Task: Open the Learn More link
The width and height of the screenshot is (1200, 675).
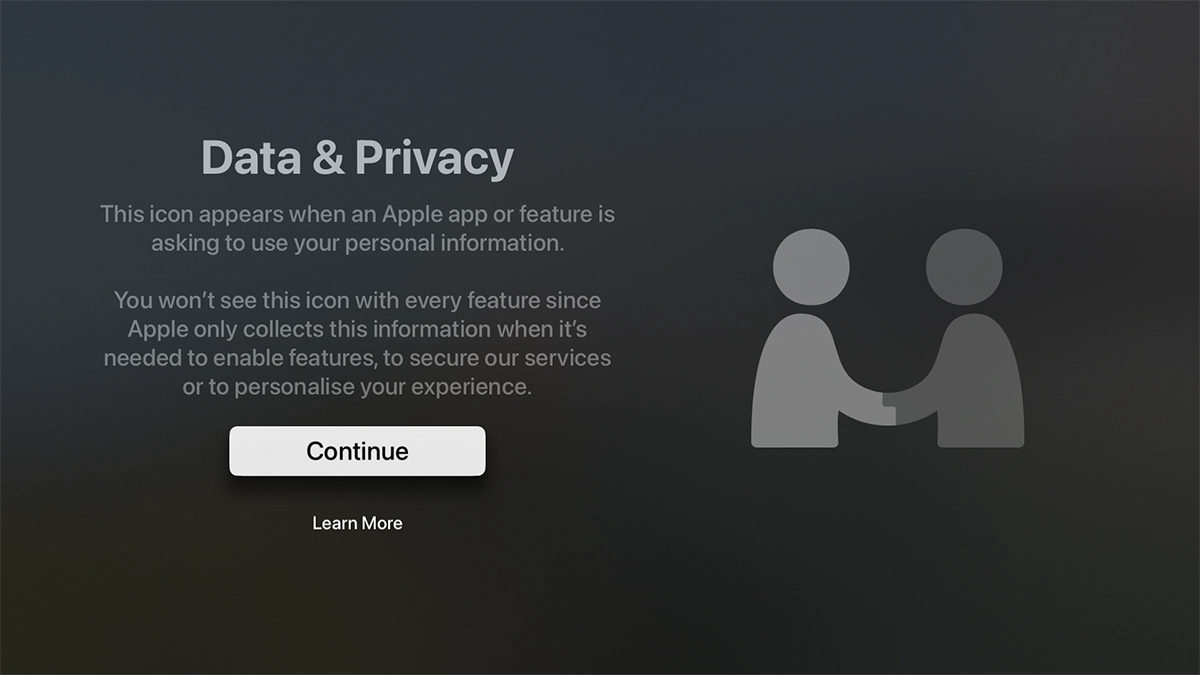Action: (357, 523)
